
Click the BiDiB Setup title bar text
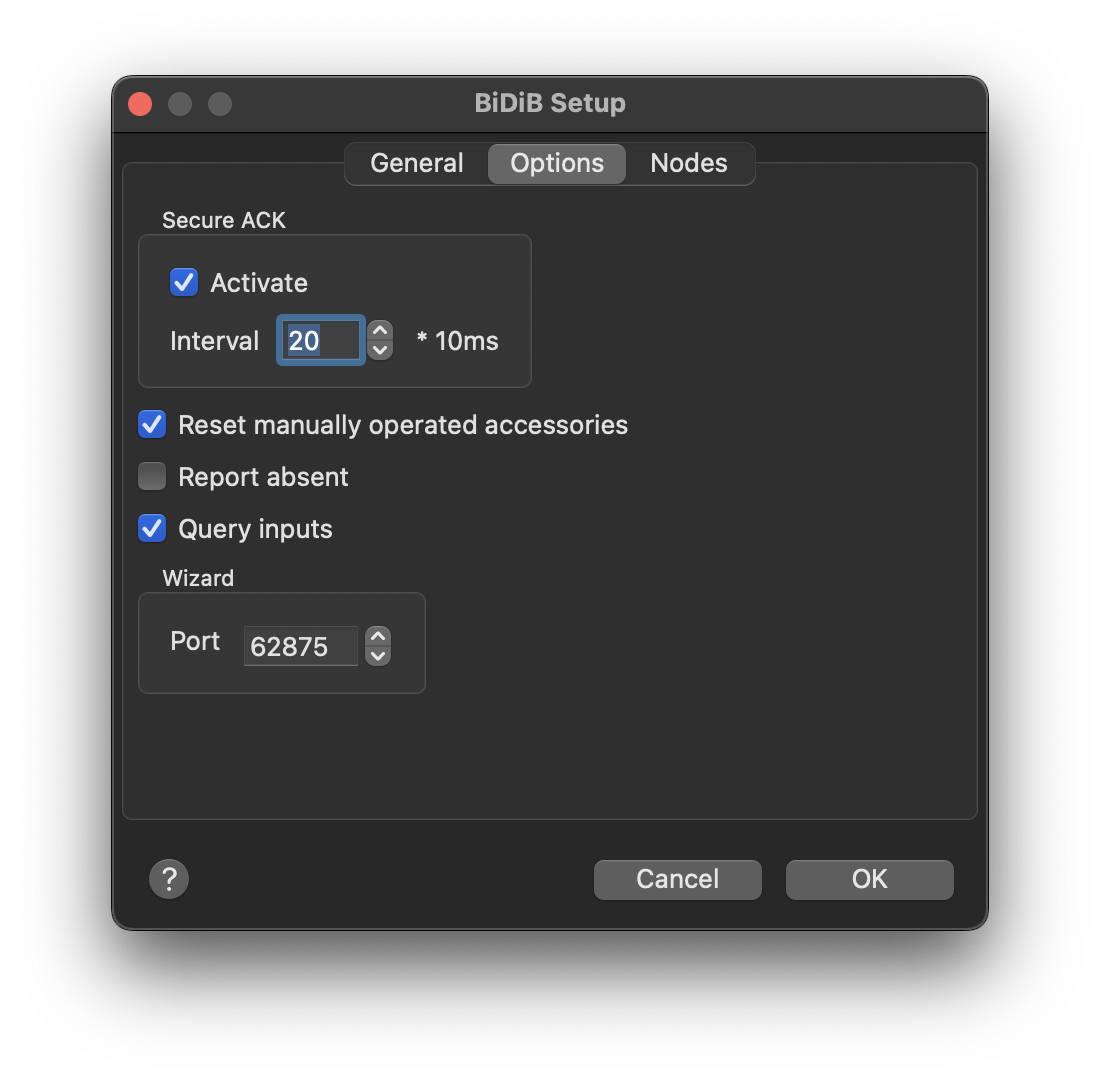[550, 103]
